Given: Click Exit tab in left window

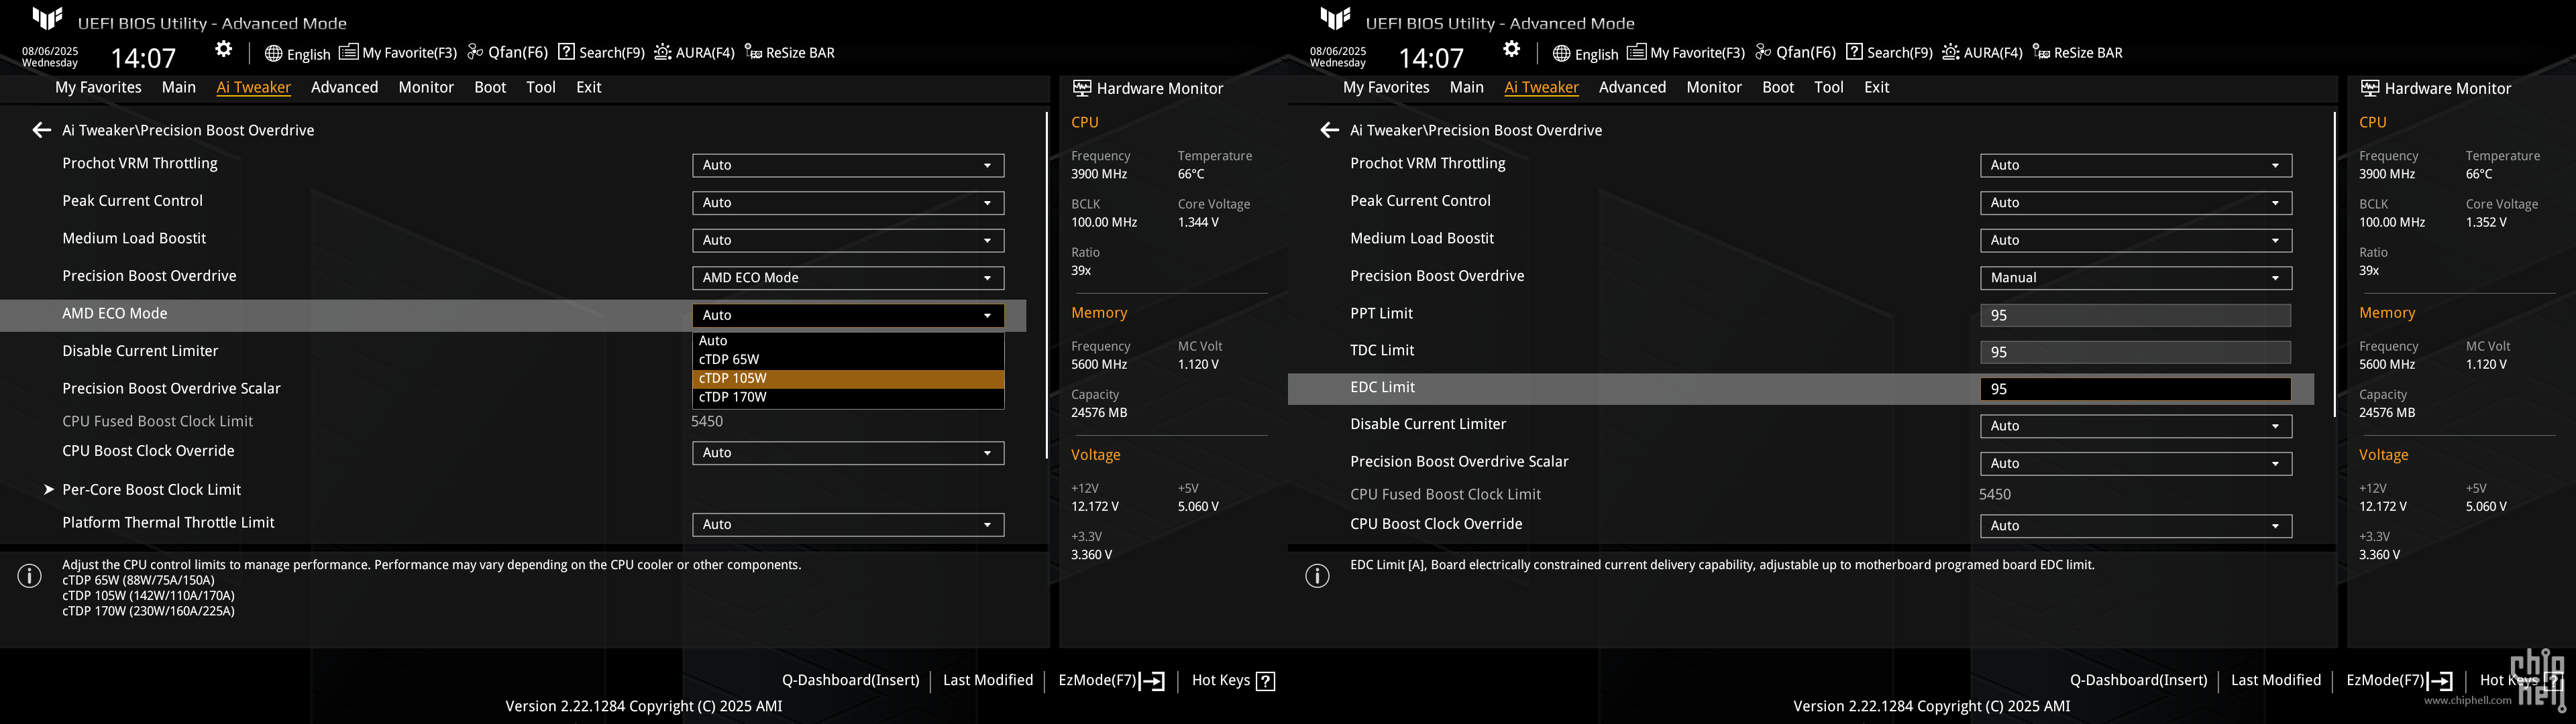Looking at the screenshot, I should [589, 87].
